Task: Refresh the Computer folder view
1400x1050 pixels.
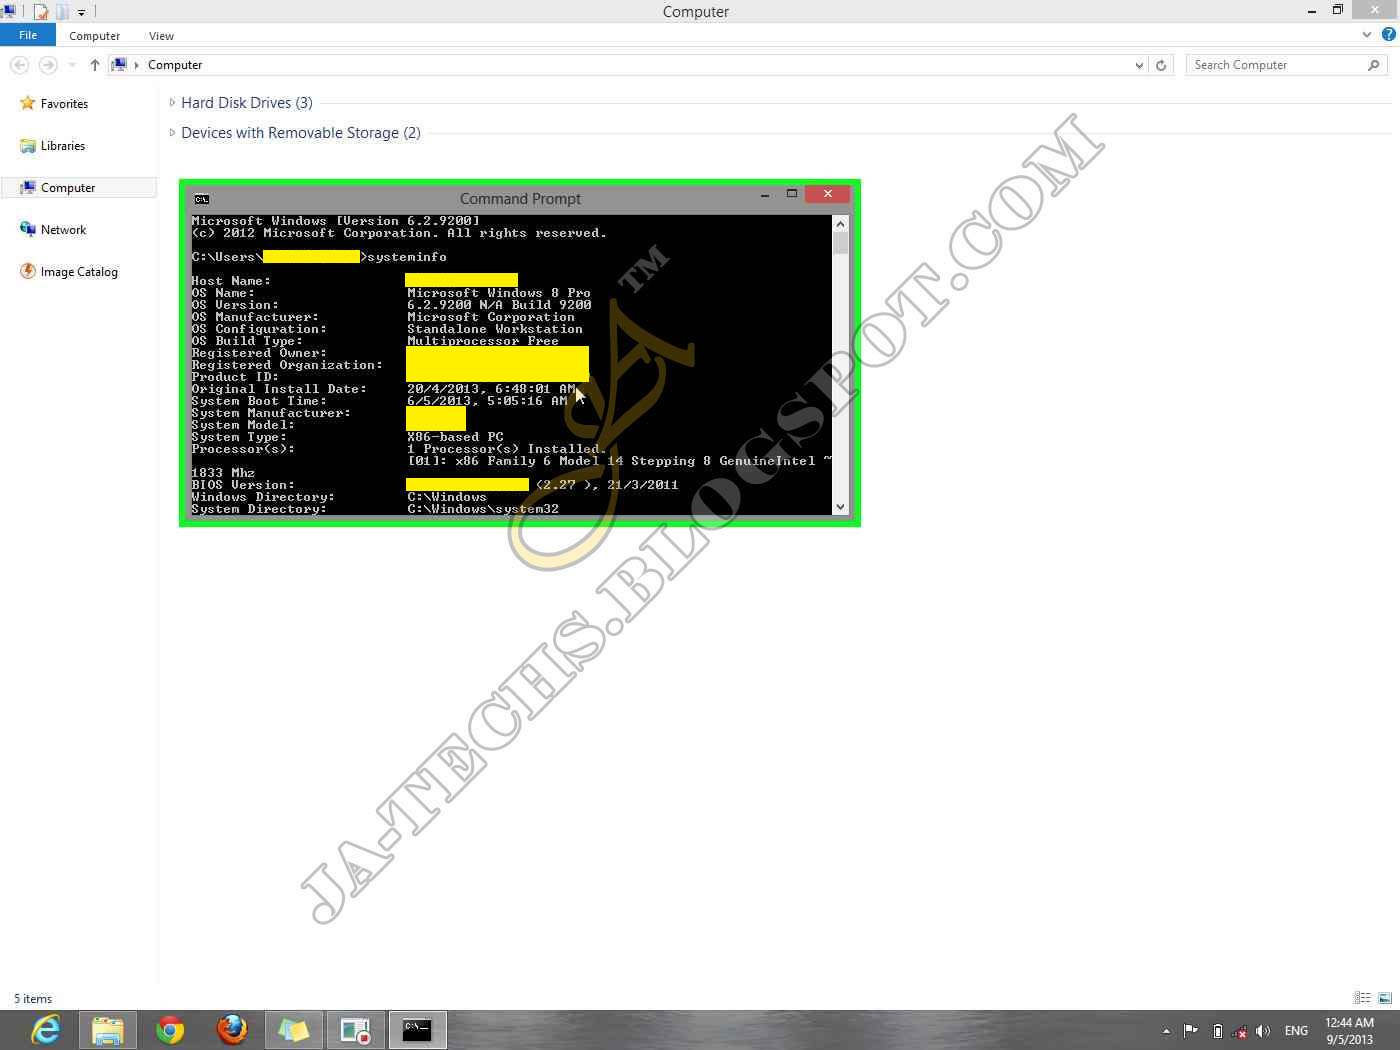Action: pos(1161,64)
